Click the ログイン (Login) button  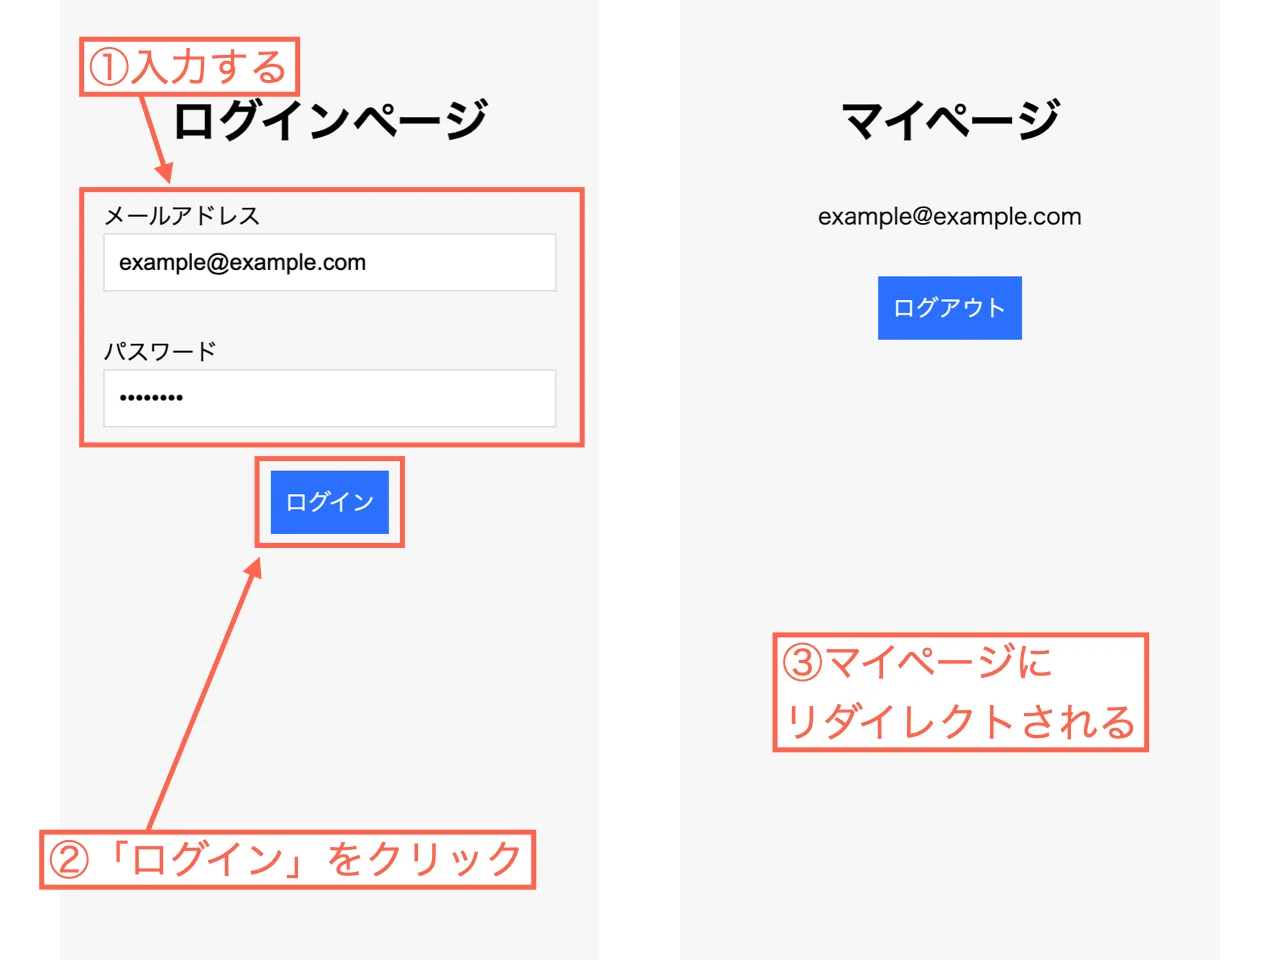329,502
